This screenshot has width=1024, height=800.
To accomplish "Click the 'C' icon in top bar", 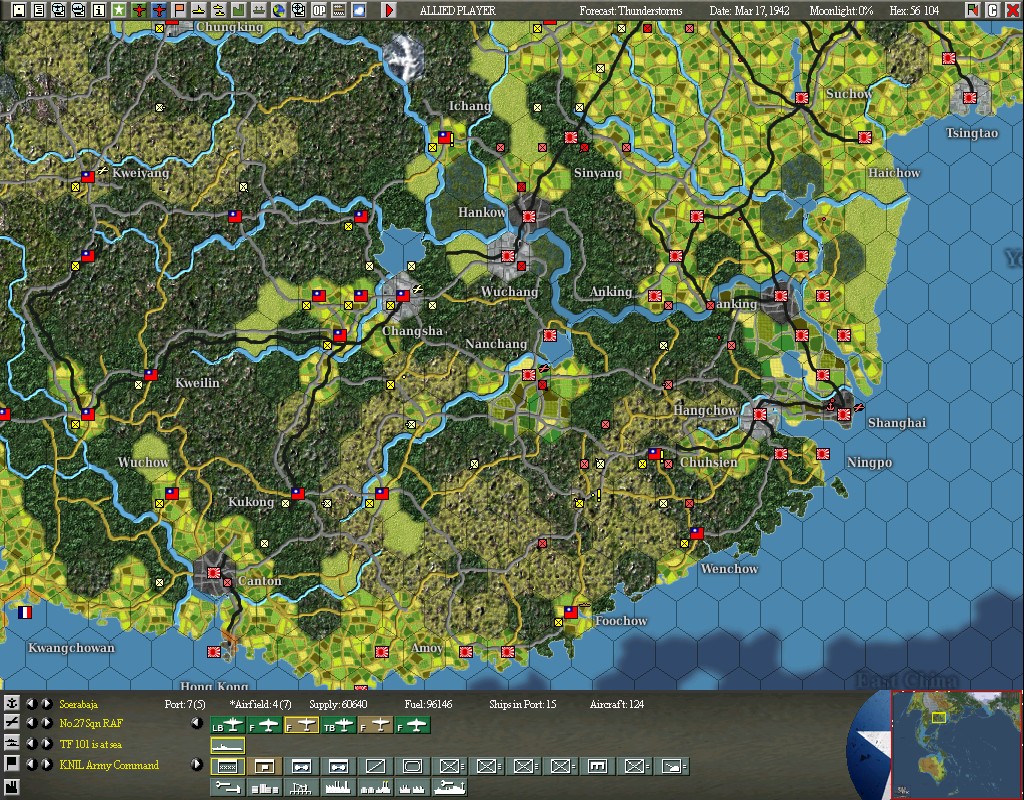I will coord(993,10).
